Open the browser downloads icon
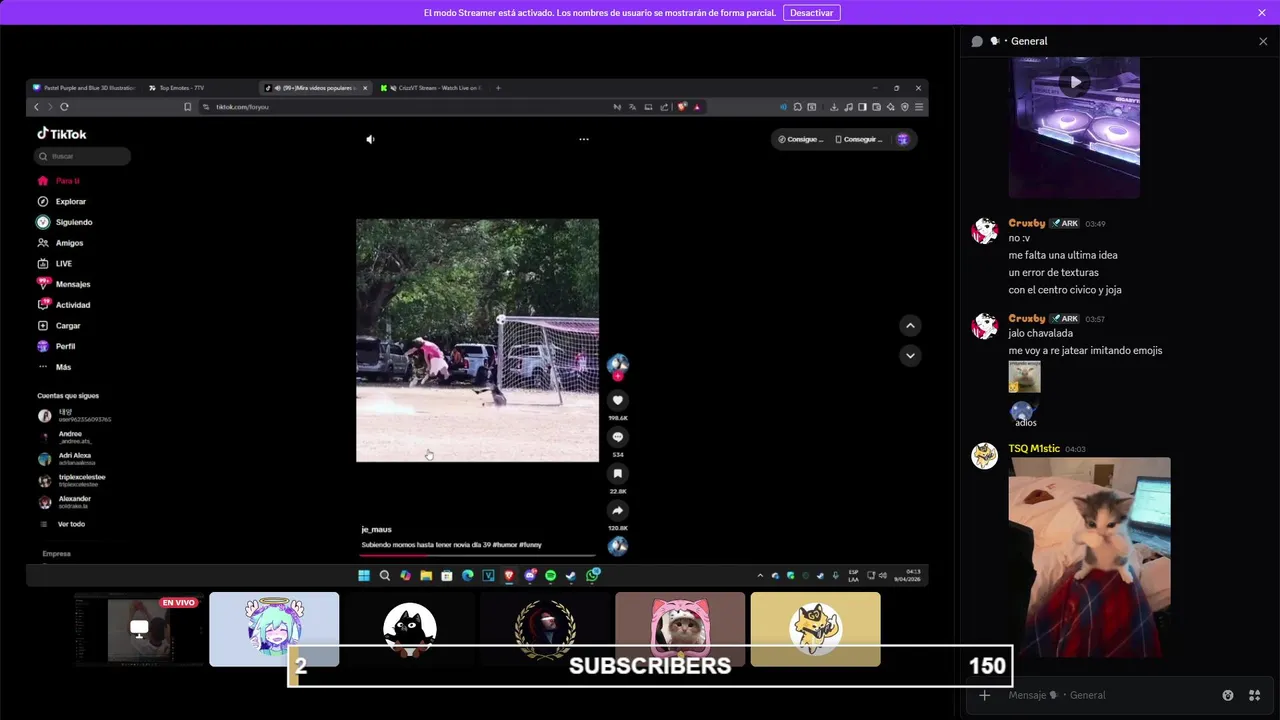The height and width of the screenshot is (720, 1280). (x=834, y=107)
